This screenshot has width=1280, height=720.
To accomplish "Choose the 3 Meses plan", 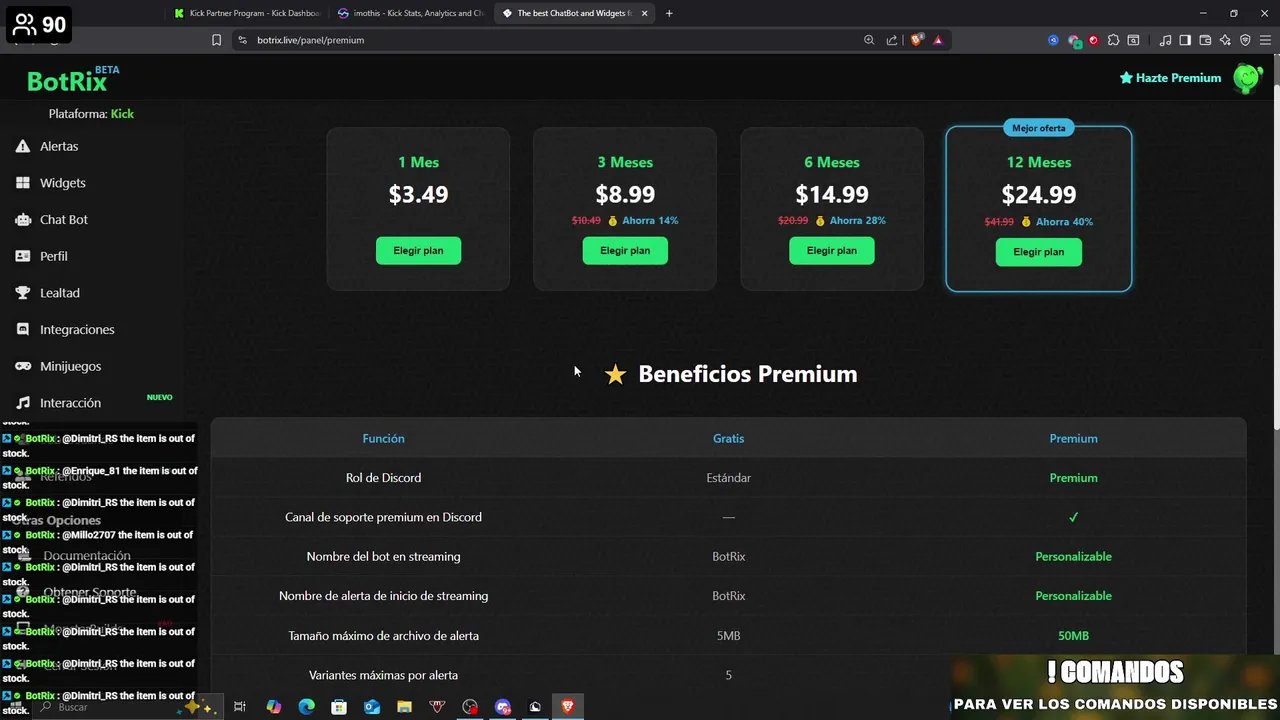I will click(x=625, y=251).
